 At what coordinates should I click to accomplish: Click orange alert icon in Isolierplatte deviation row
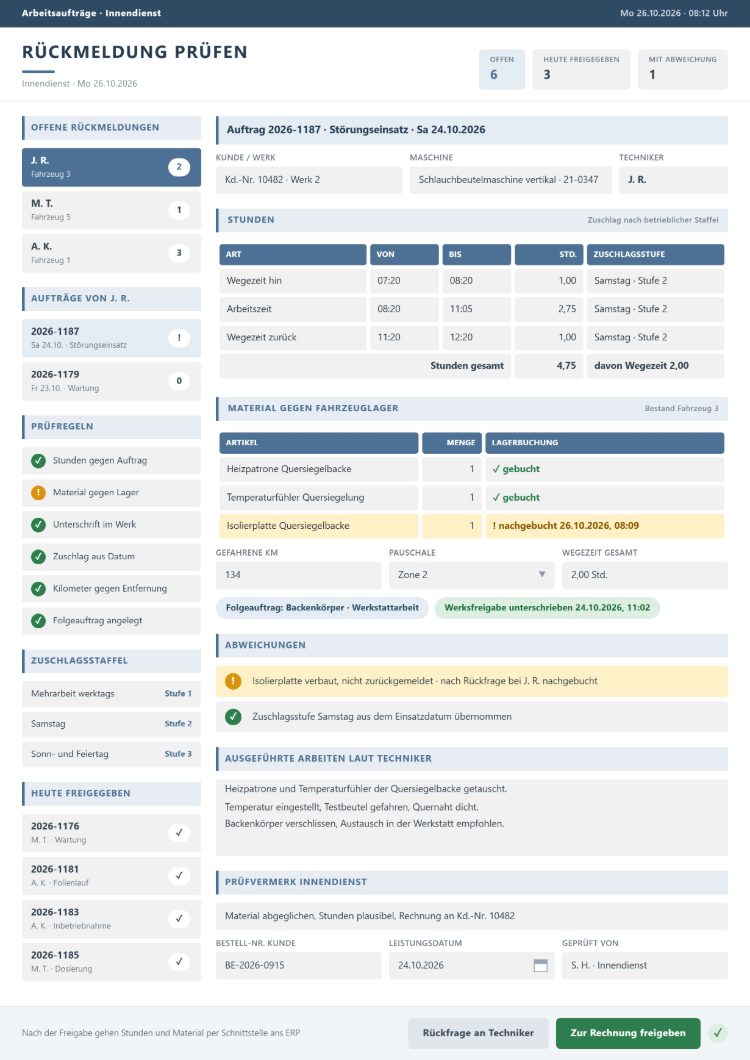pyautogui.click(x=233, y=681)
